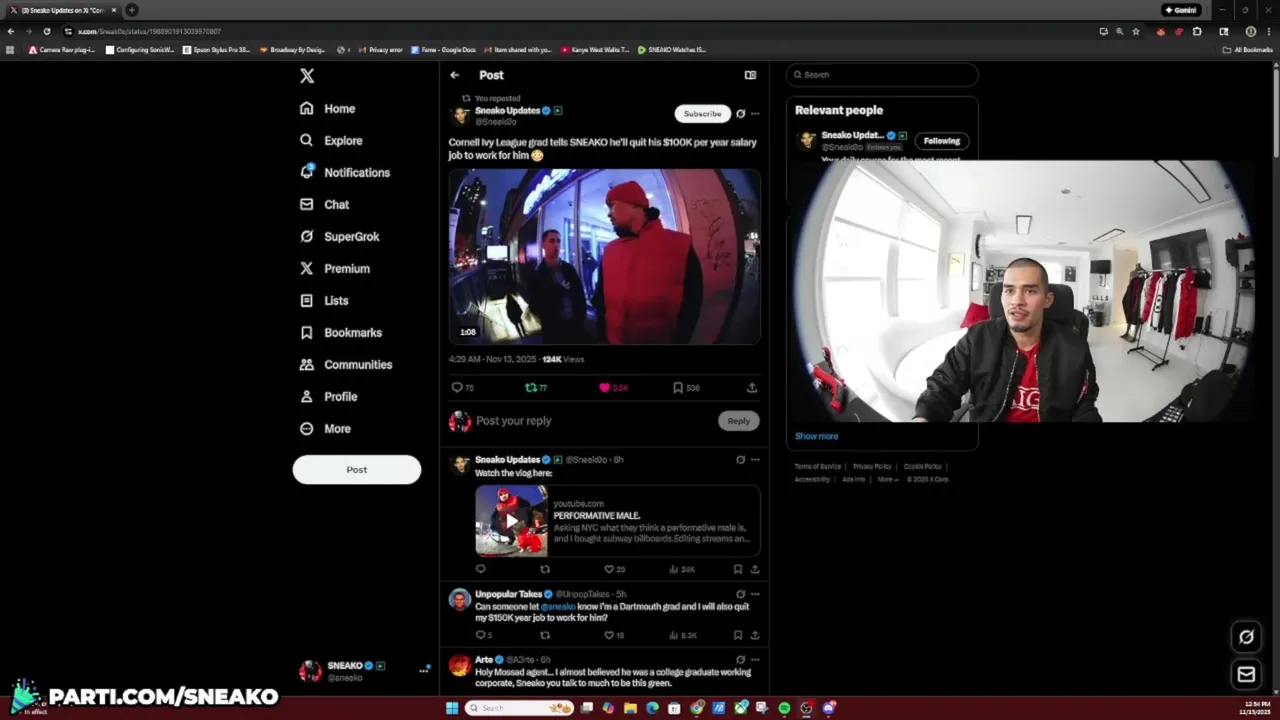
Task: Open more options on the Unpopular Takes post
Action: (x=755, y=594)
